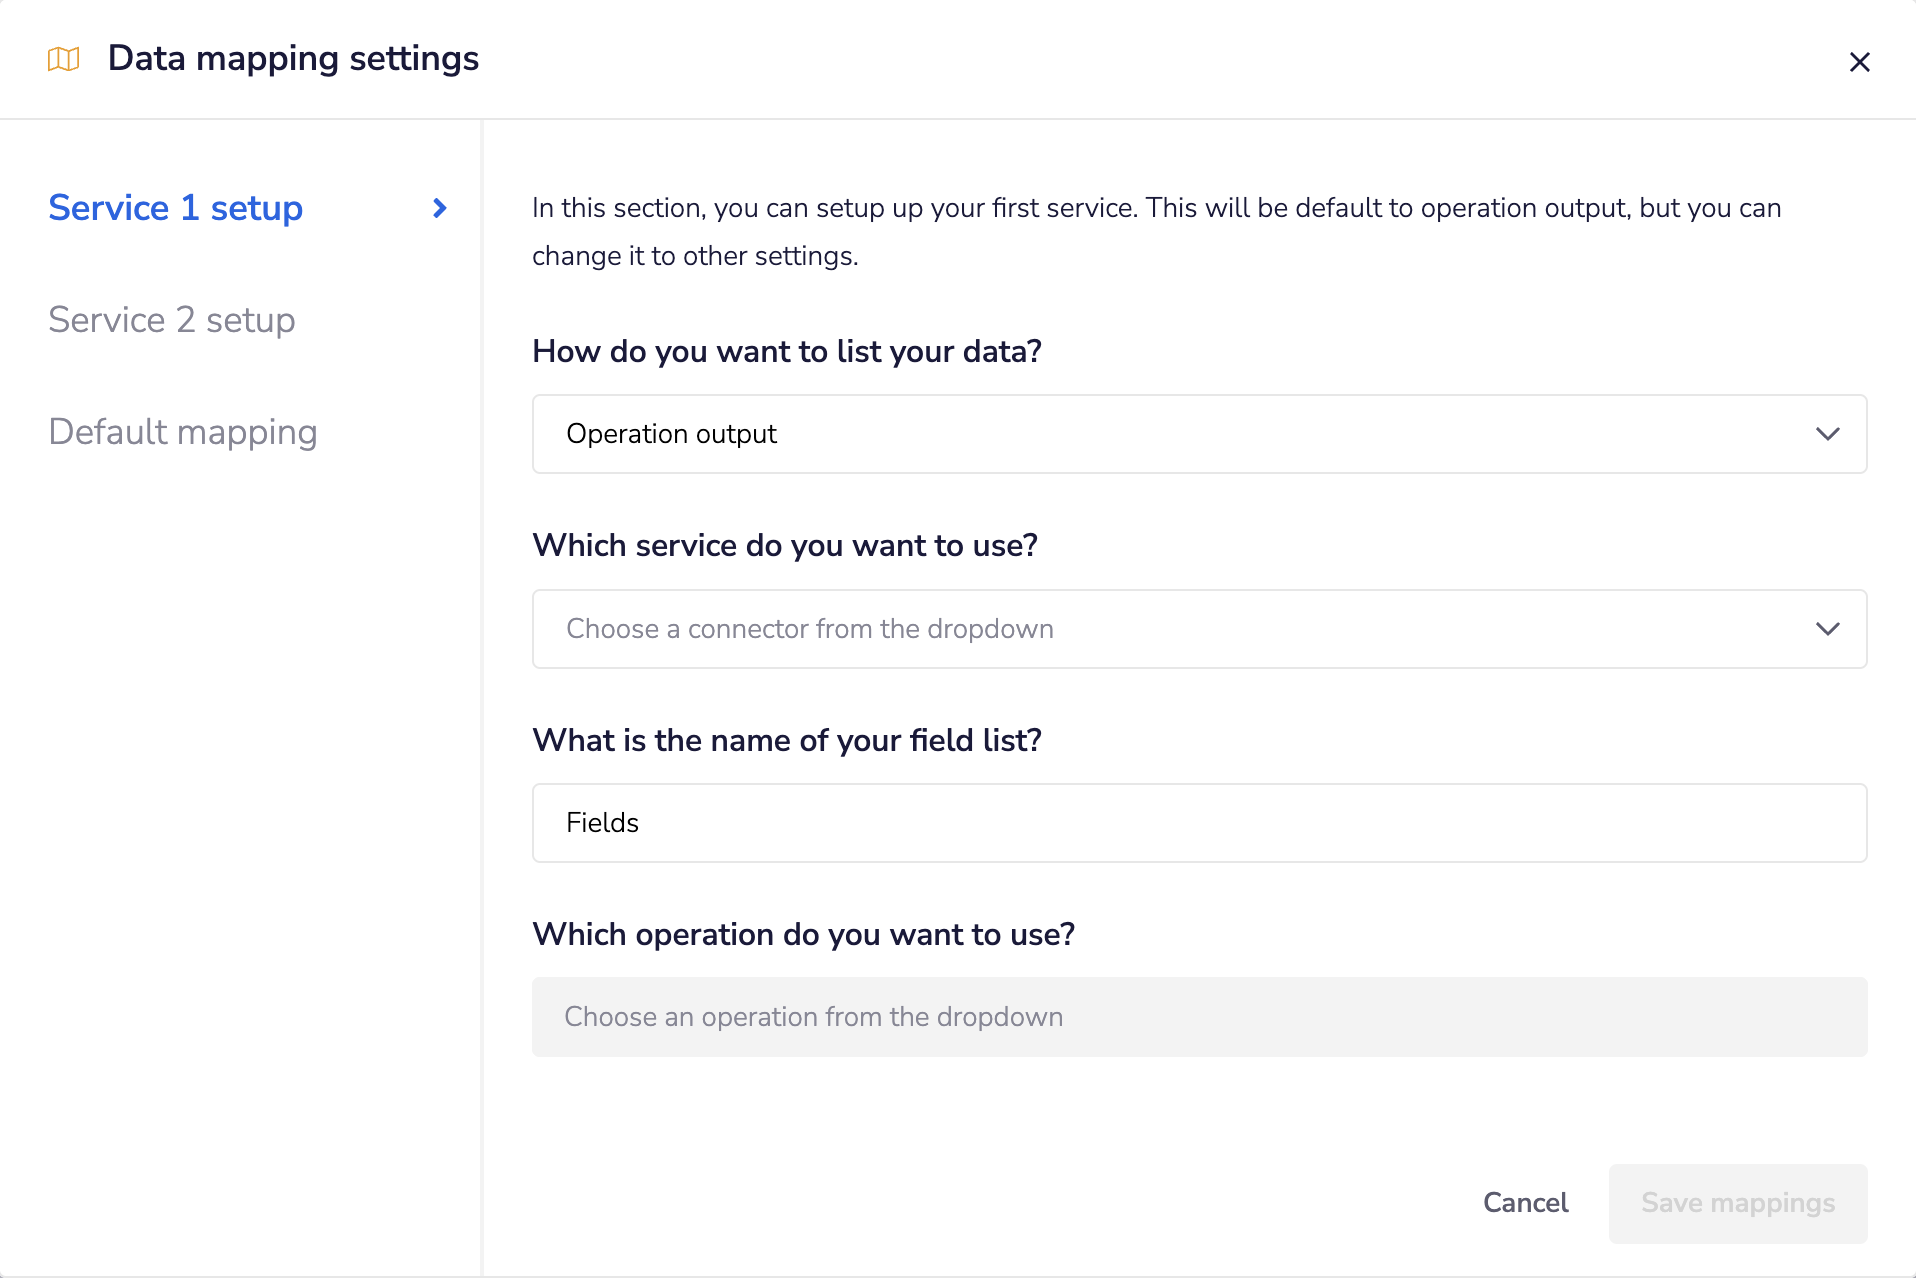Click the "How do you want to list your data?" label
Image resolution: width=1916 pixels, height=1278 pixels.
point(787,352)
